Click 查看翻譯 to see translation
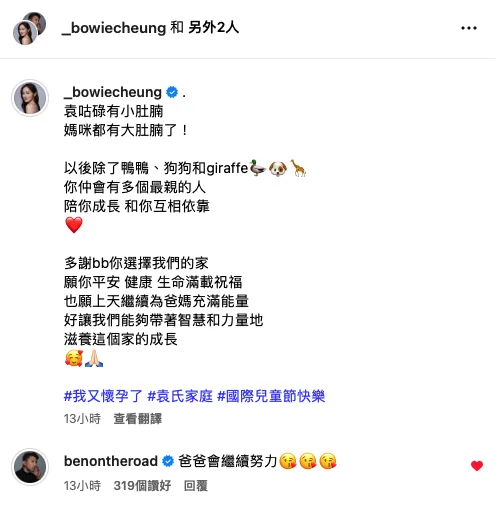 pos(138,419)
